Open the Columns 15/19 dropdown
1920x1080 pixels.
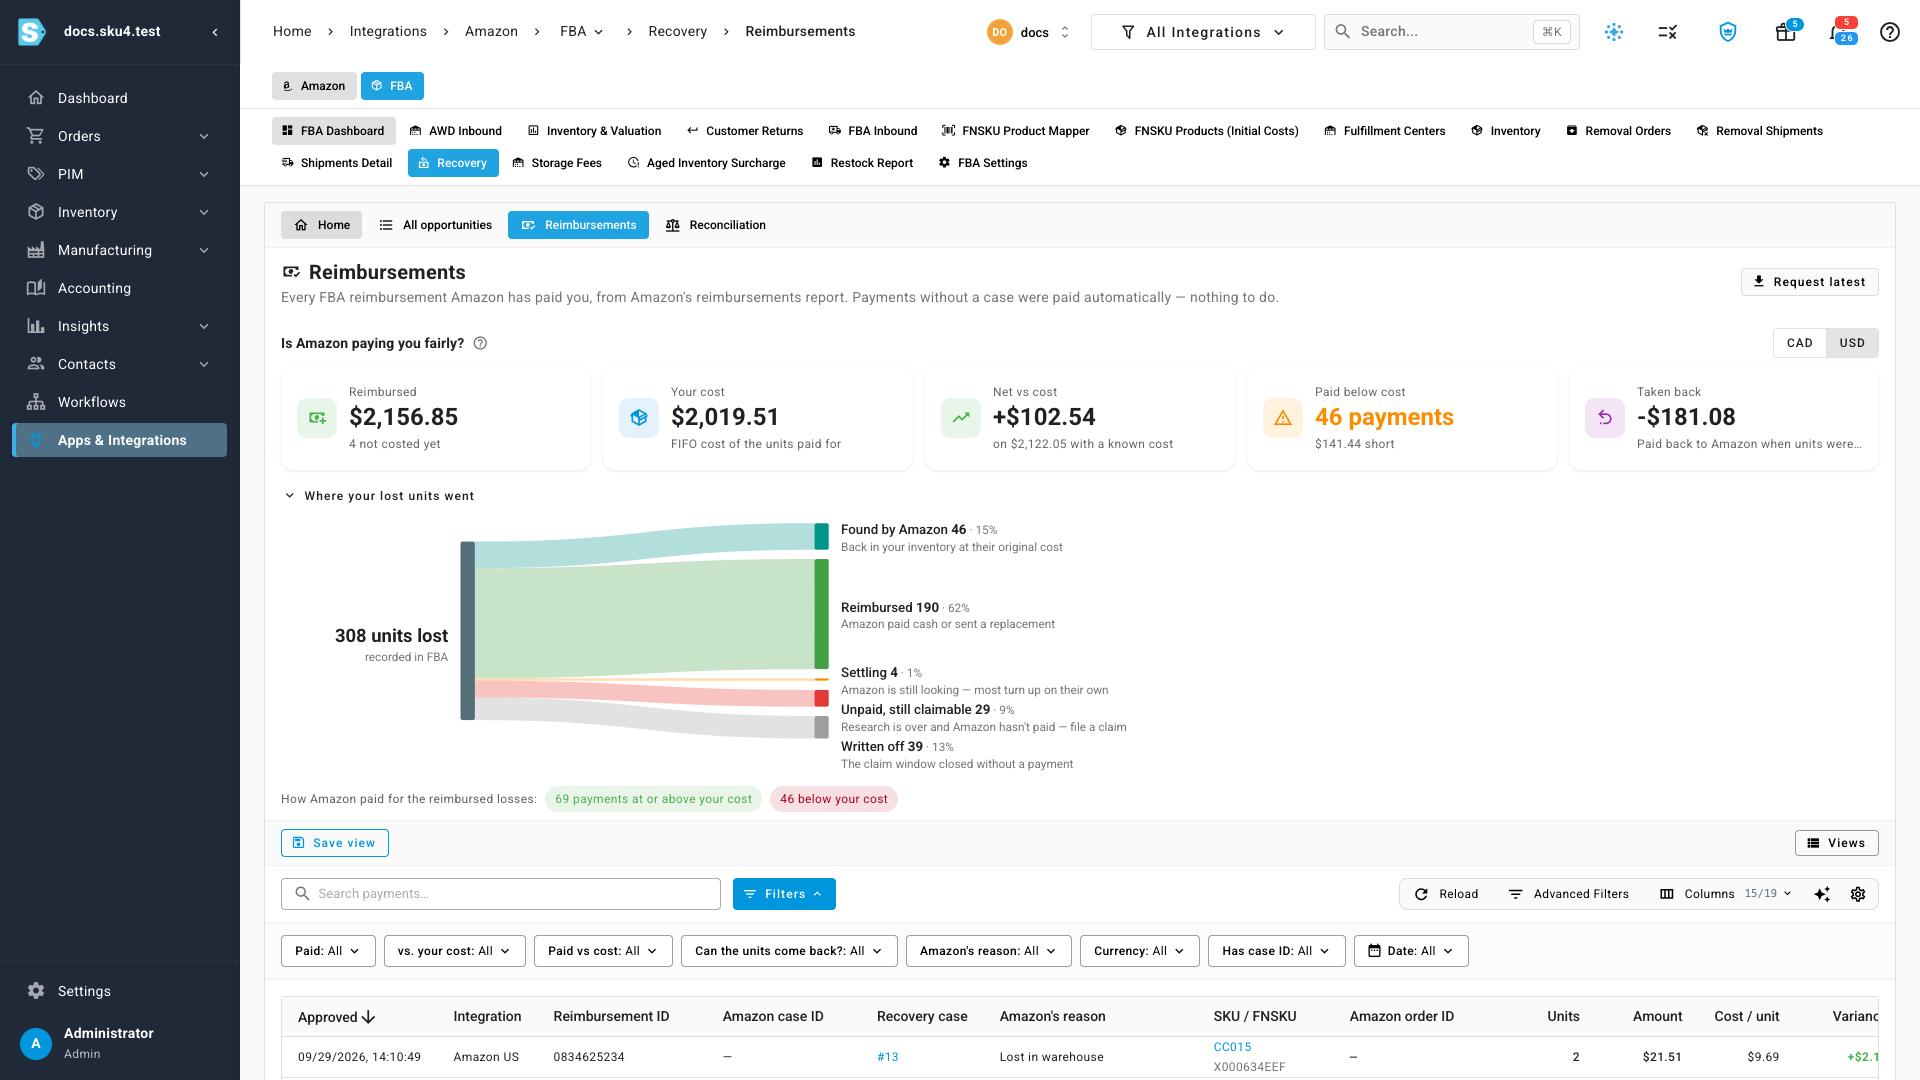click(1726, 894)
